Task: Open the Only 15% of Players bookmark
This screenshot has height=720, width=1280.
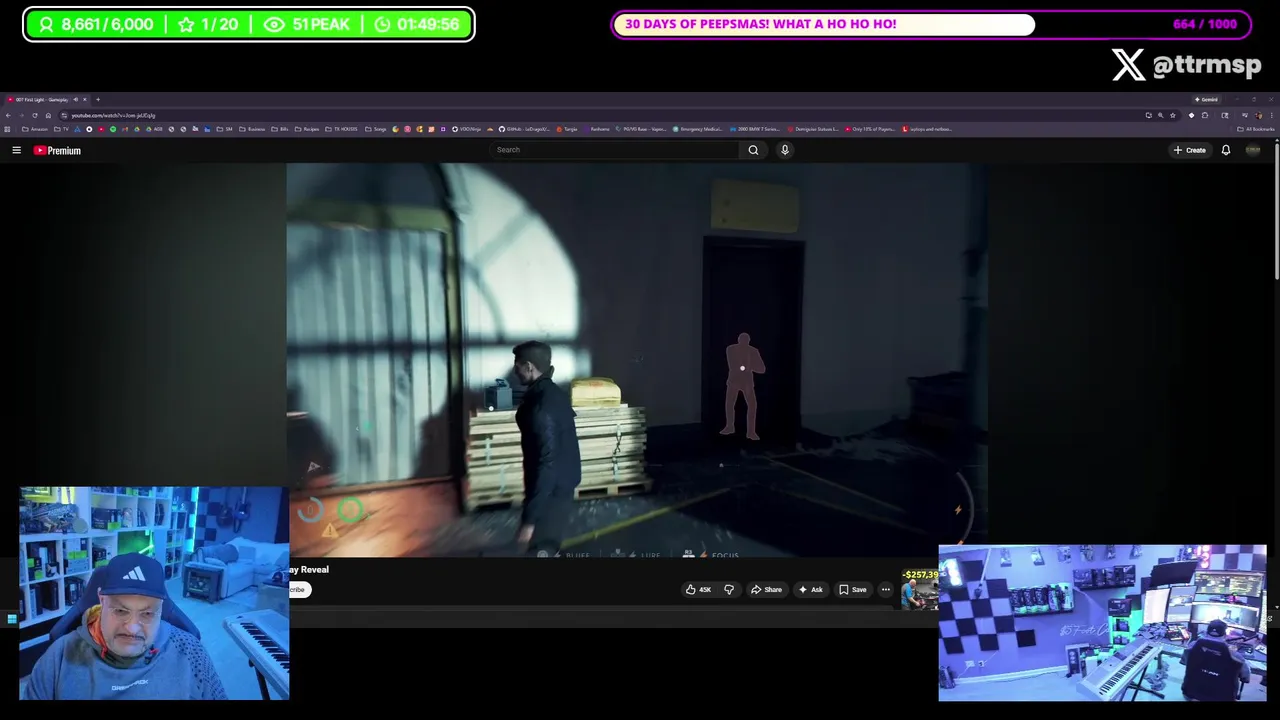Action: point(870,129)
